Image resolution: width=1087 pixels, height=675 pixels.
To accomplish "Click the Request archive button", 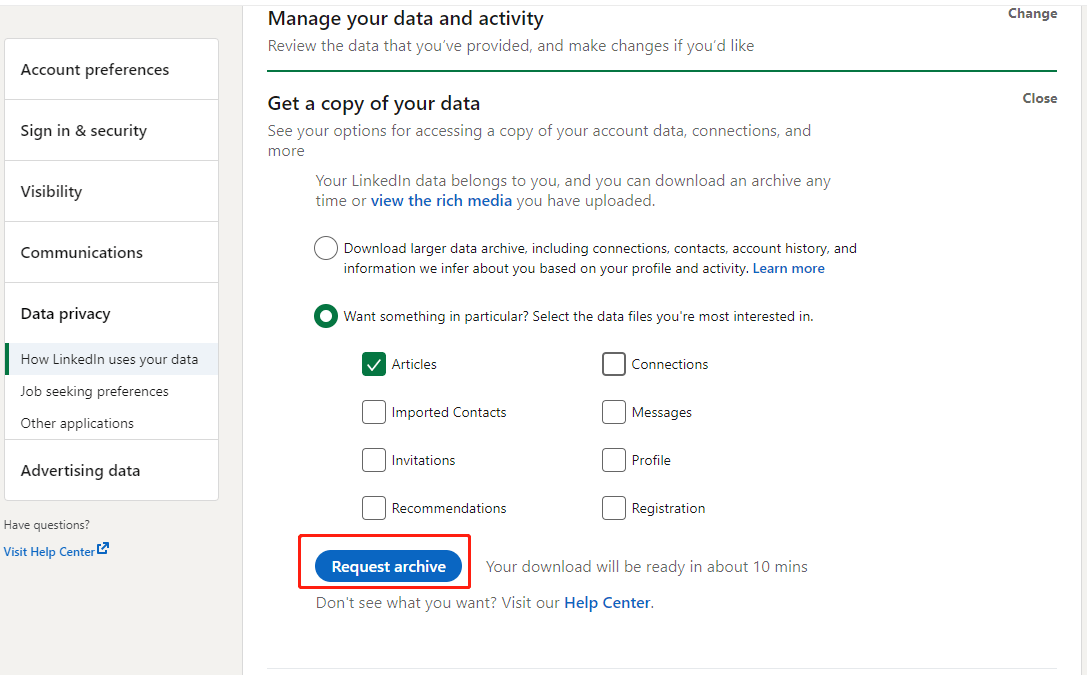I will (x=388, y=566).
